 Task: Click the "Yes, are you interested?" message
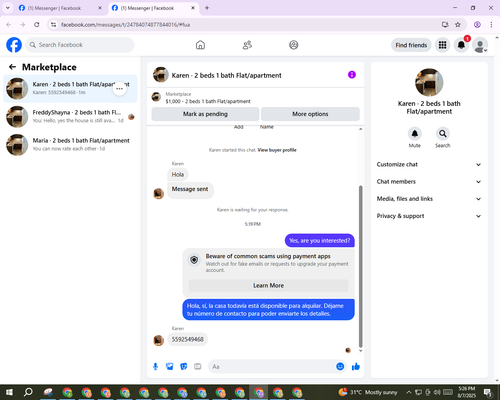tap(320, 241)
